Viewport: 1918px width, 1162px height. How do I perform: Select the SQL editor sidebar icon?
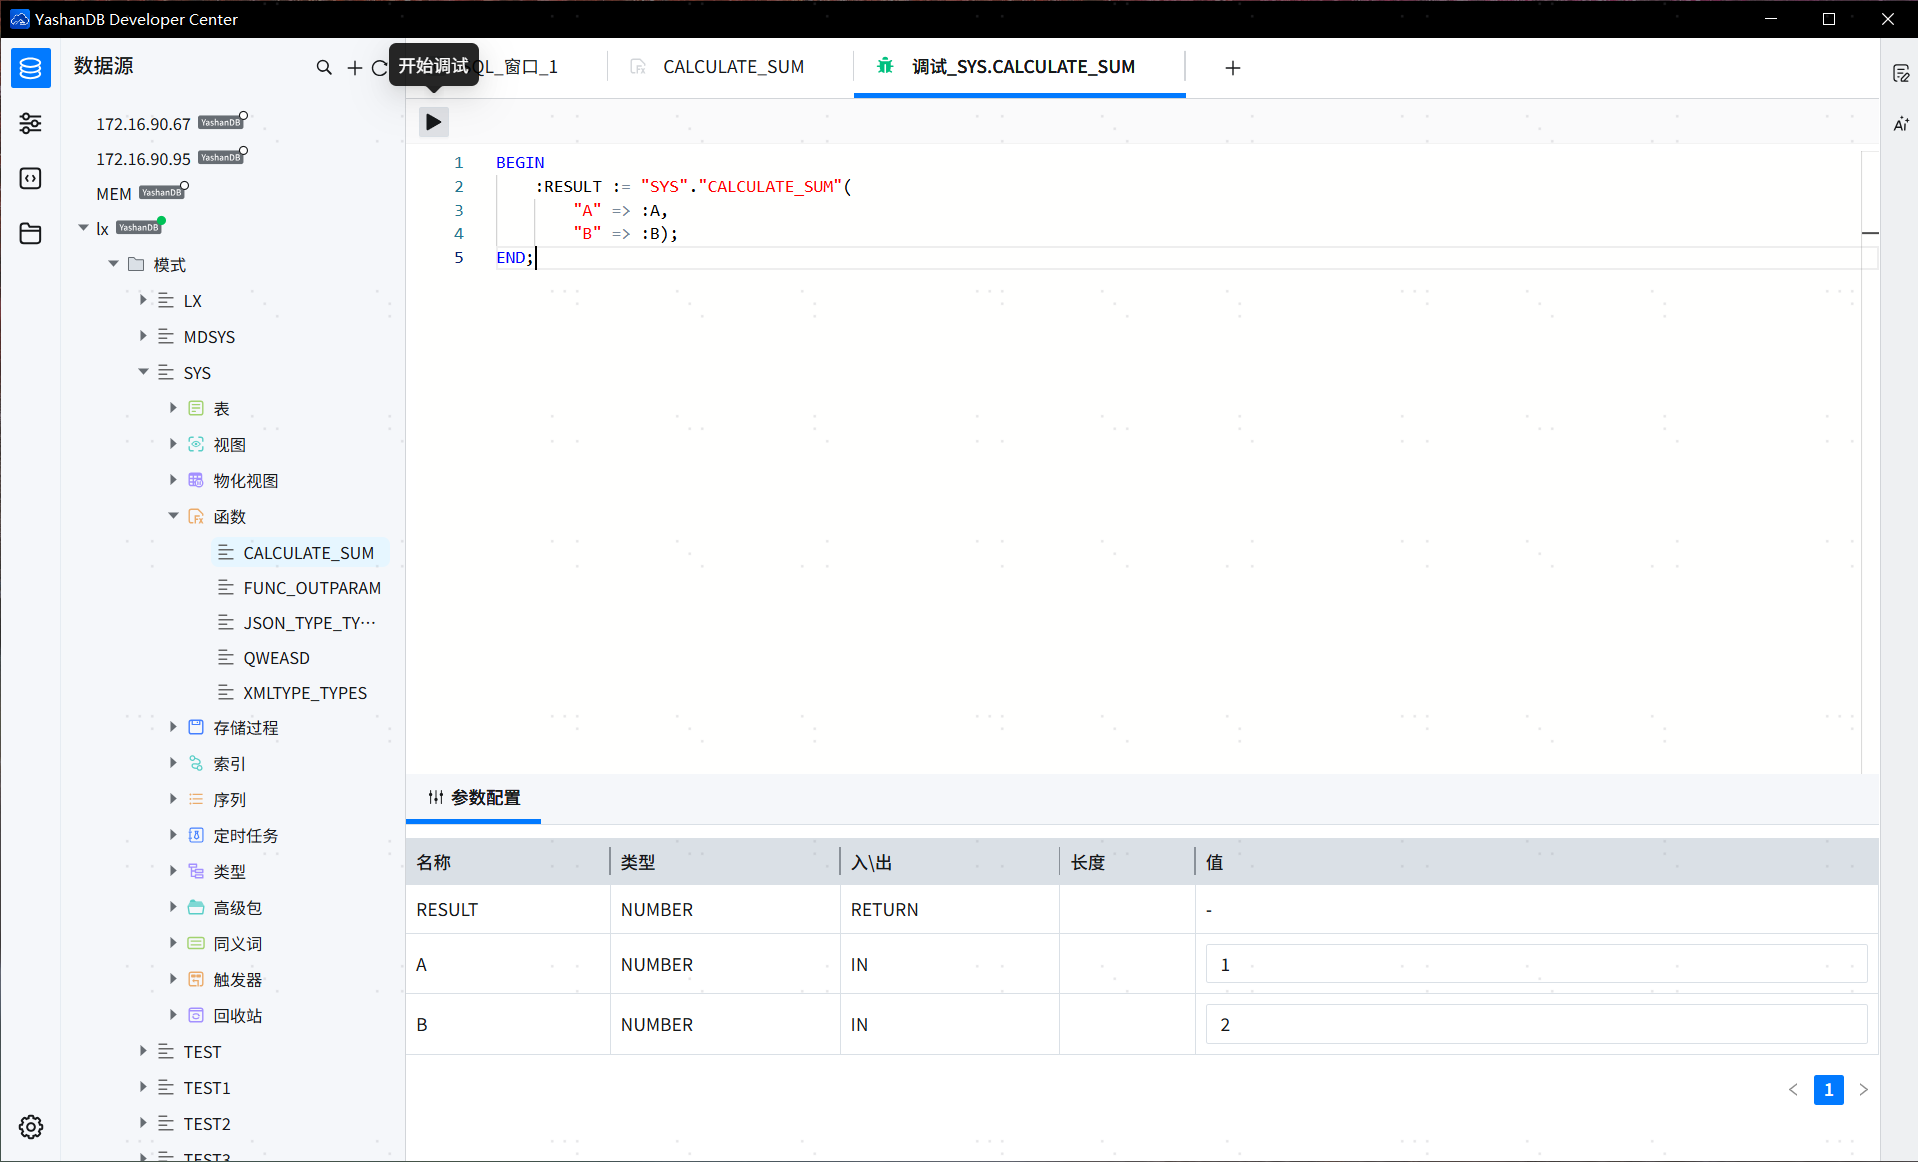(x=30, y=178)
